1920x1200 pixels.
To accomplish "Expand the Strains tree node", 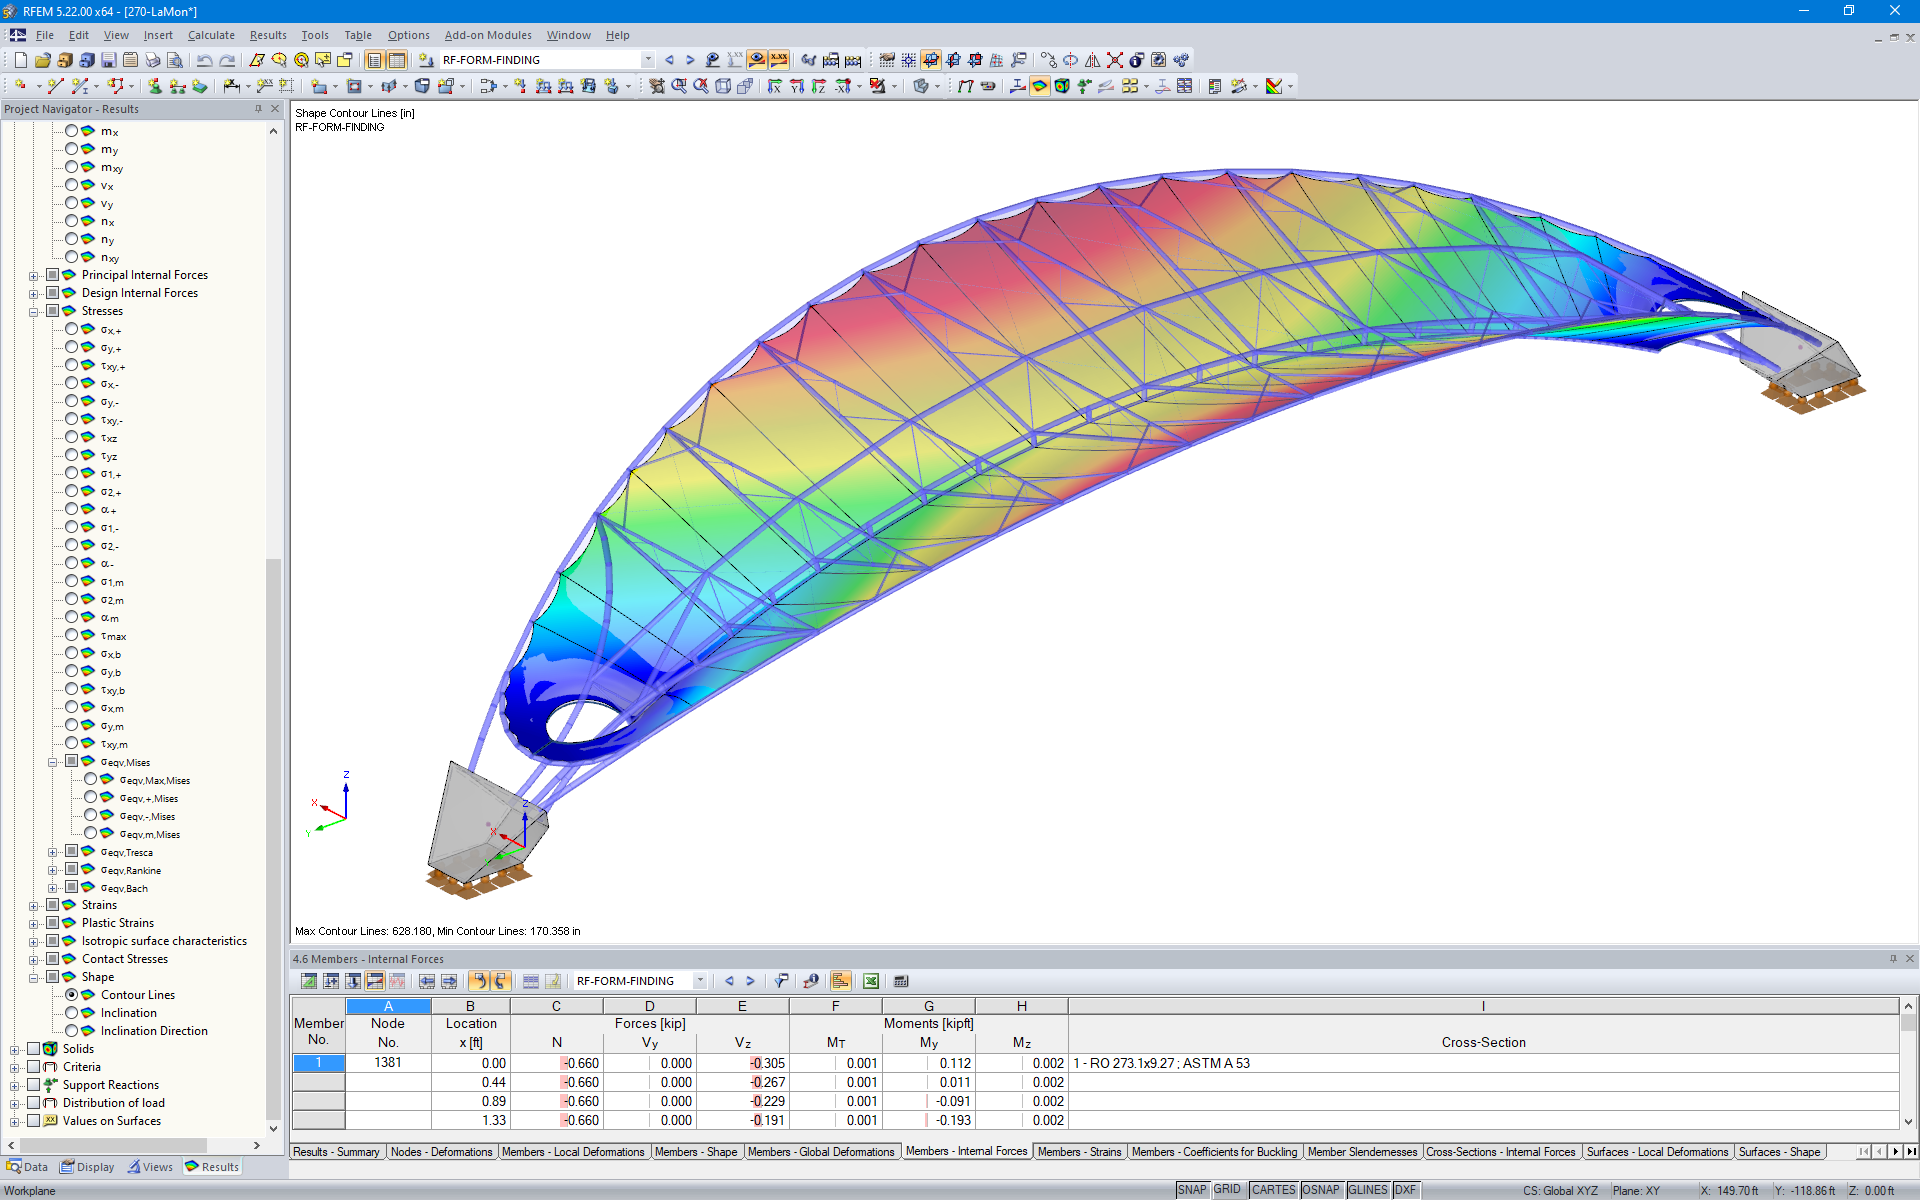I will coord(34,905).
